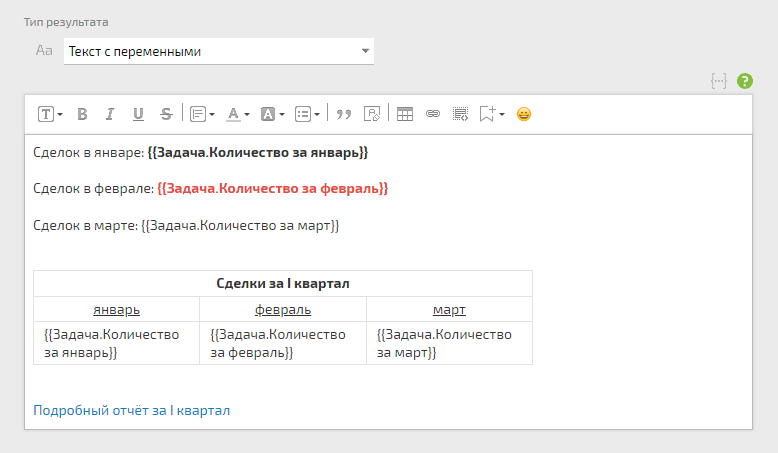
Task: Toggle strikethrough formatting
Action: click(x=166, y=114)
